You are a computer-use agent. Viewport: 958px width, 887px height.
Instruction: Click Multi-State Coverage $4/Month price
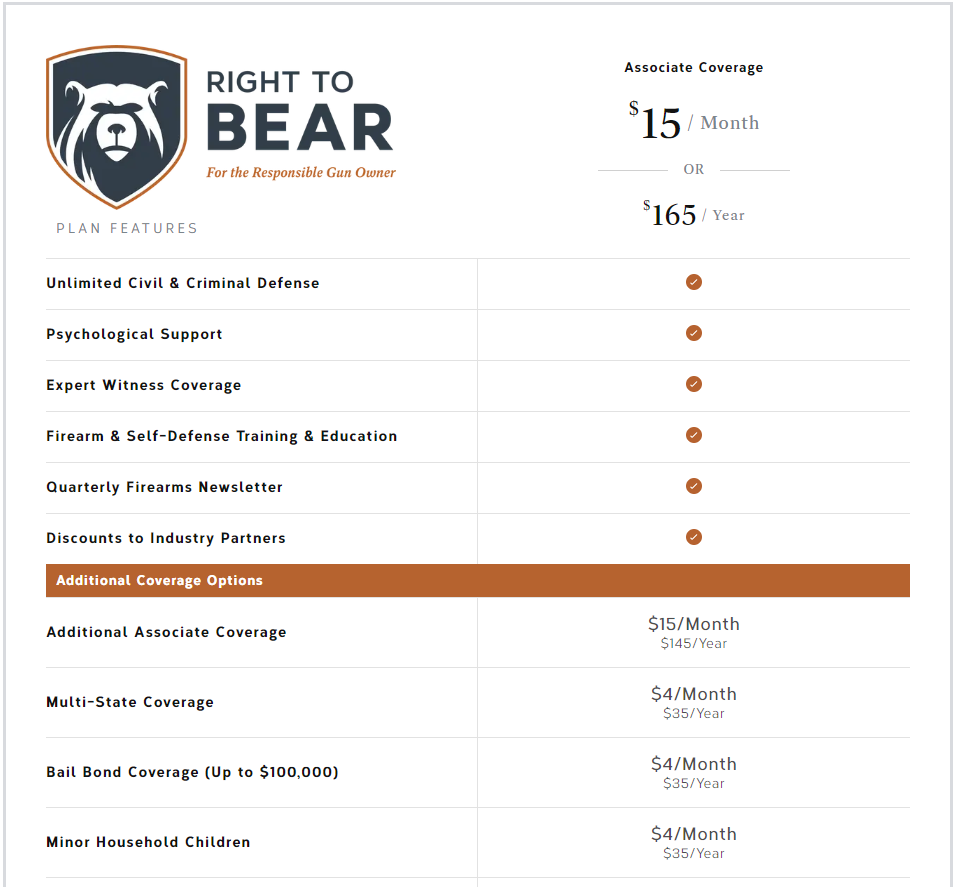[x=693, y=694]
